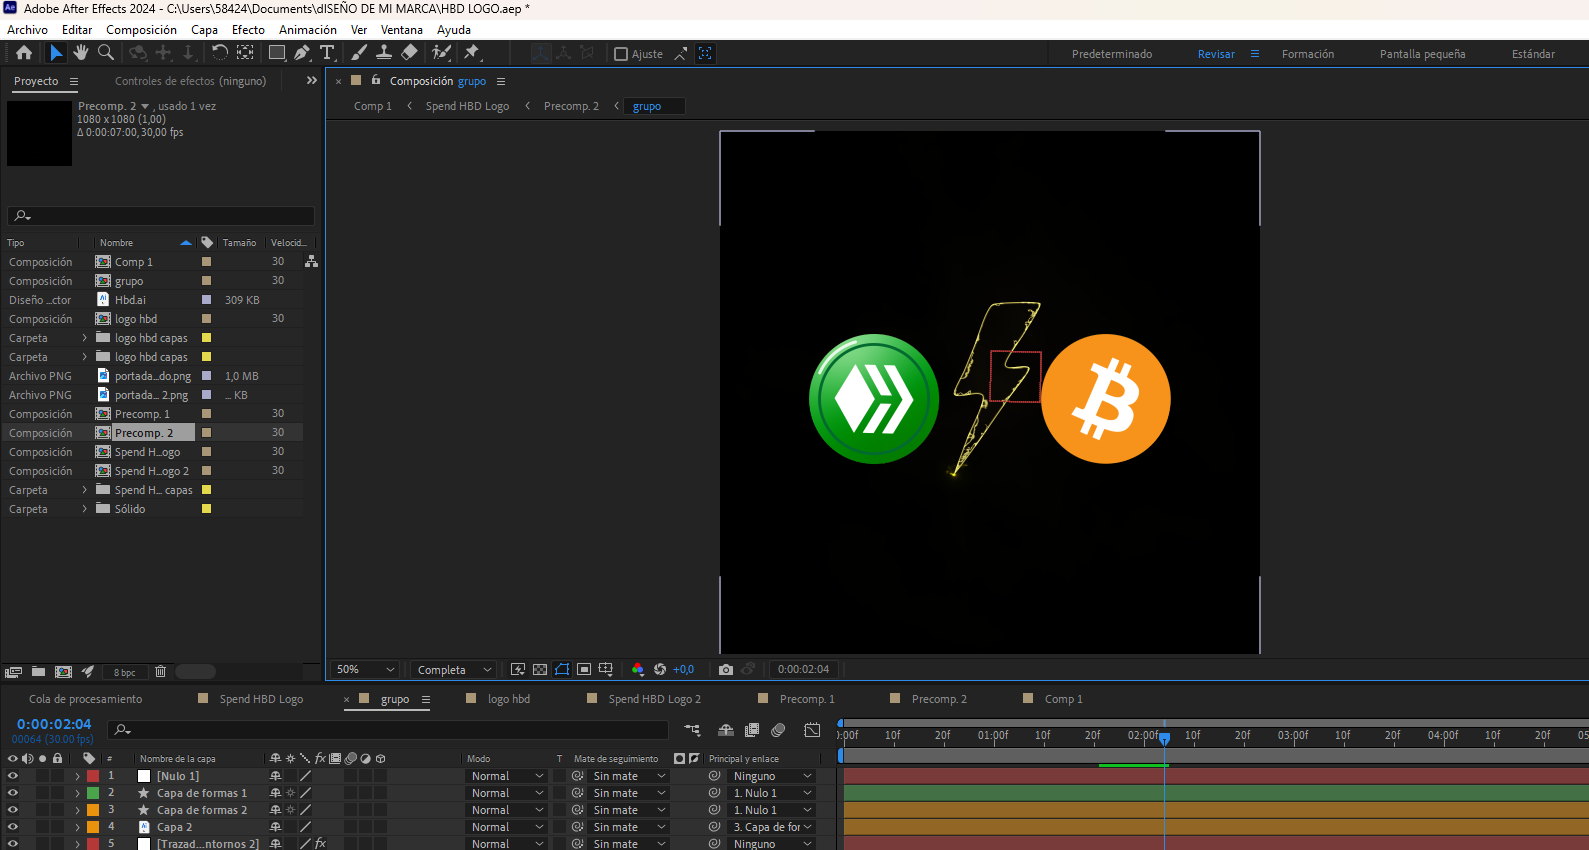Click the snapshot camera icon in viewer
The image size is (1589, 850).
point(726,670)
